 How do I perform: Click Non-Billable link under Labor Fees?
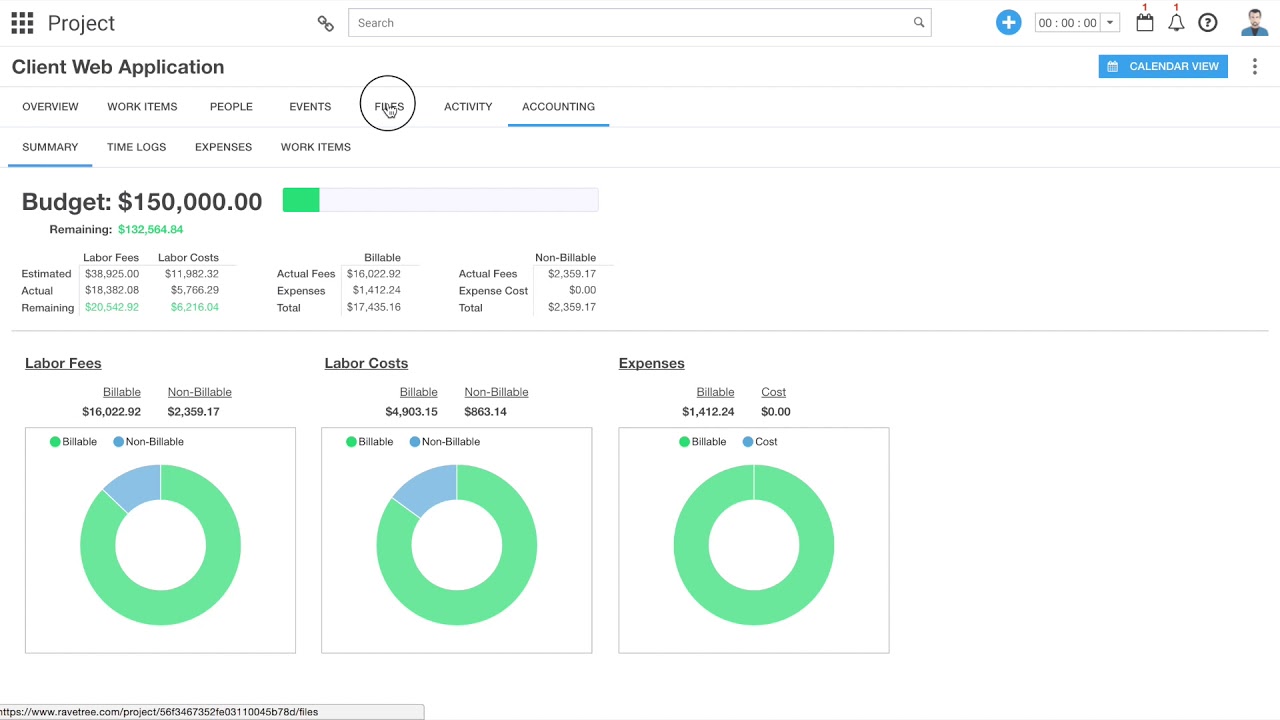(x=199, y=392)
